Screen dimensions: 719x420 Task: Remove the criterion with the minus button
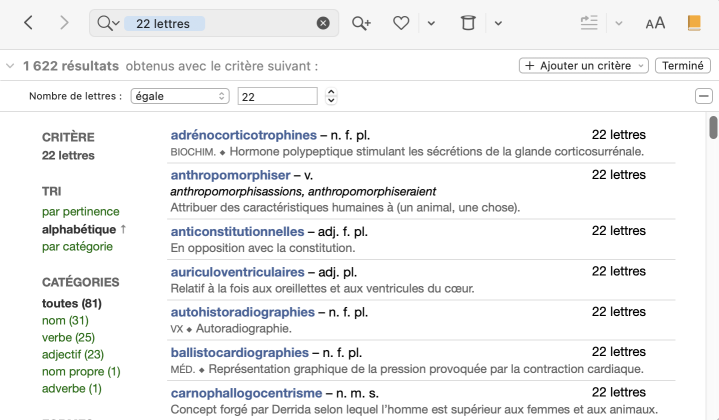[704, 96]
